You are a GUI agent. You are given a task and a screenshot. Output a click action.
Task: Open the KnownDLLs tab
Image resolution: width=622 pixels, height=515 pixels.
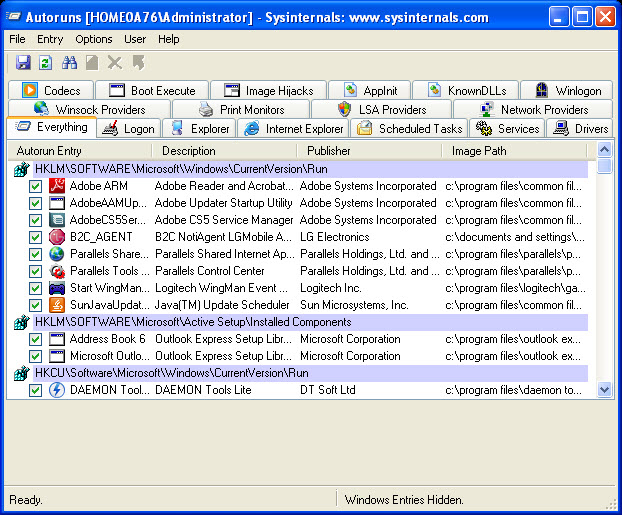(x=466, y=90)
